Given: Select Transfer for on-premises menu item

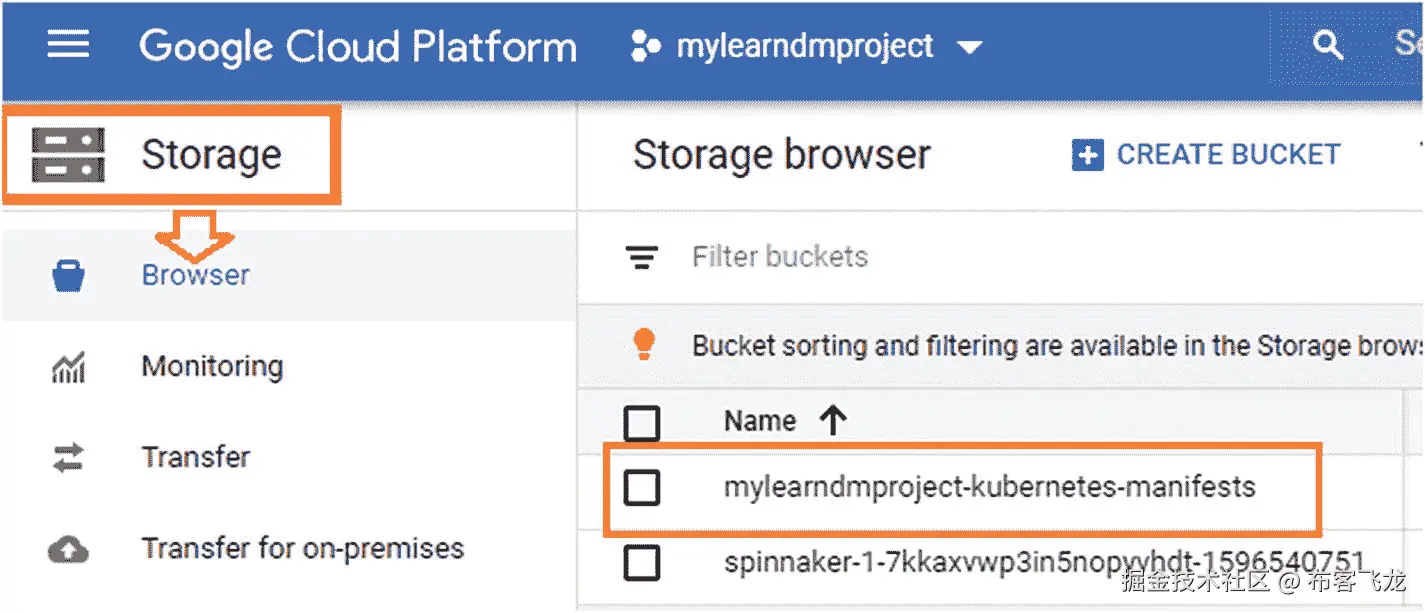Looking at the screenshot, I should (x=302, y=549).
